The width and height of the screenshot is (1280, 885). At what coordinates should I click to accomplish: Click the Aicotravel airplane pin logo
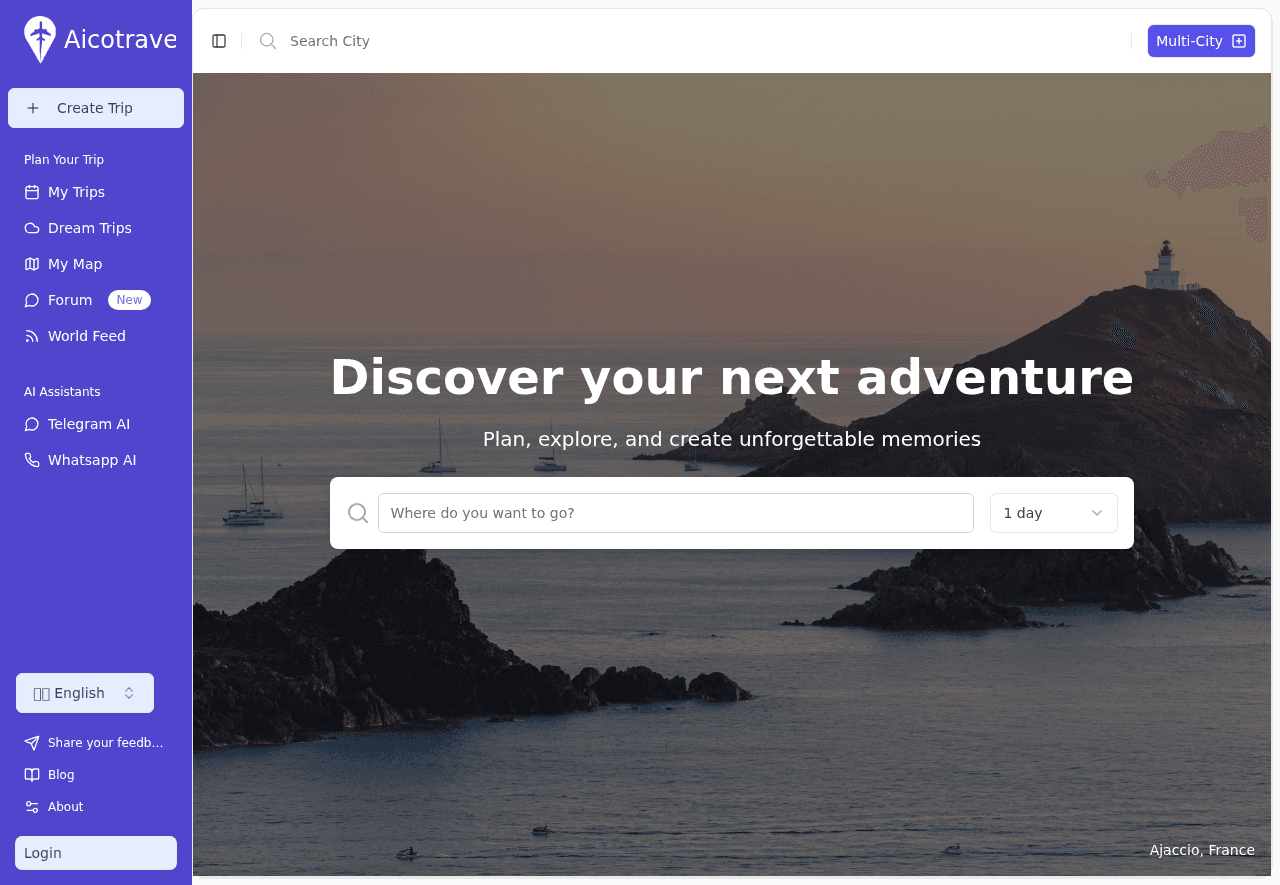[x=40, y=40]
